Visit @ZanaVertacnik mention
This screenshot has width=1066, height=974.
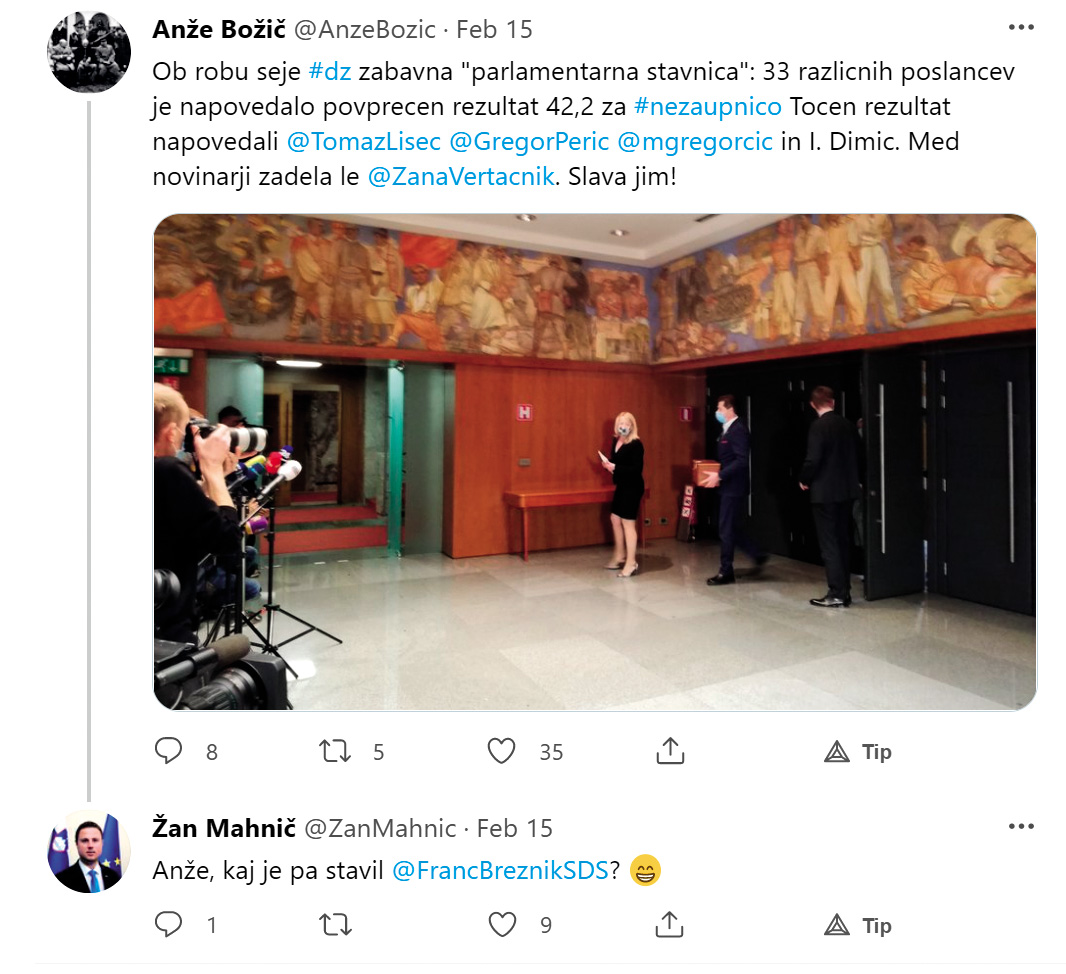point(461,177)
